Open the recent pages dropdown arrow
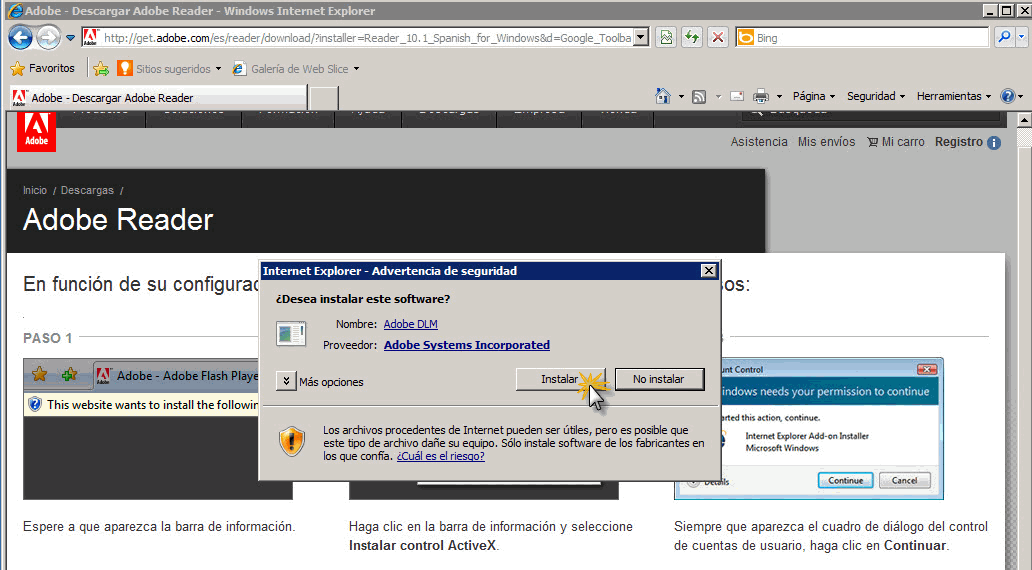Screen dimensions: 1032x570 [70, 38]
